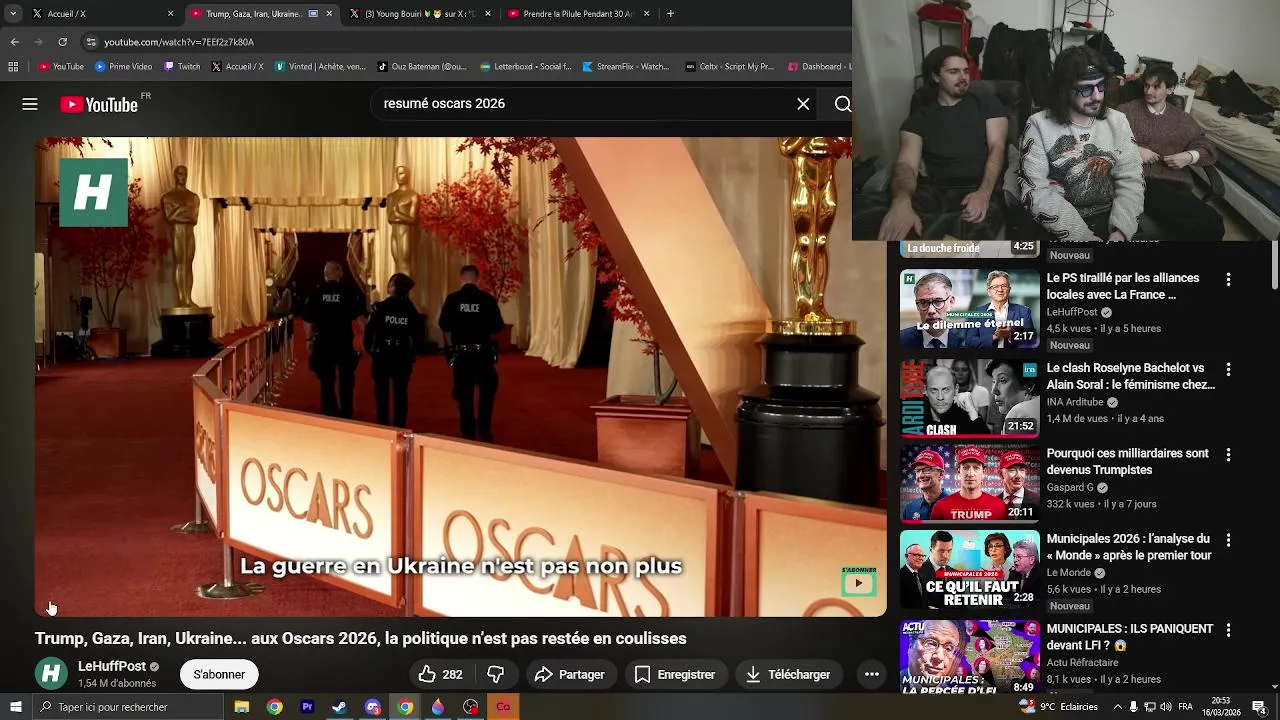The height and width of the screenshot is (720, 1280).
Task: Open the volume icon in system tray
Action: [x=1166, y=707]
